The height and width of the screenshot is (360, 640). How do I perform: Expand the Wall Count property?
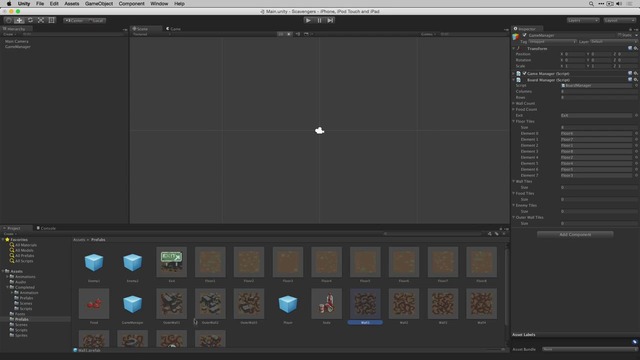click(x=513, y=103)
